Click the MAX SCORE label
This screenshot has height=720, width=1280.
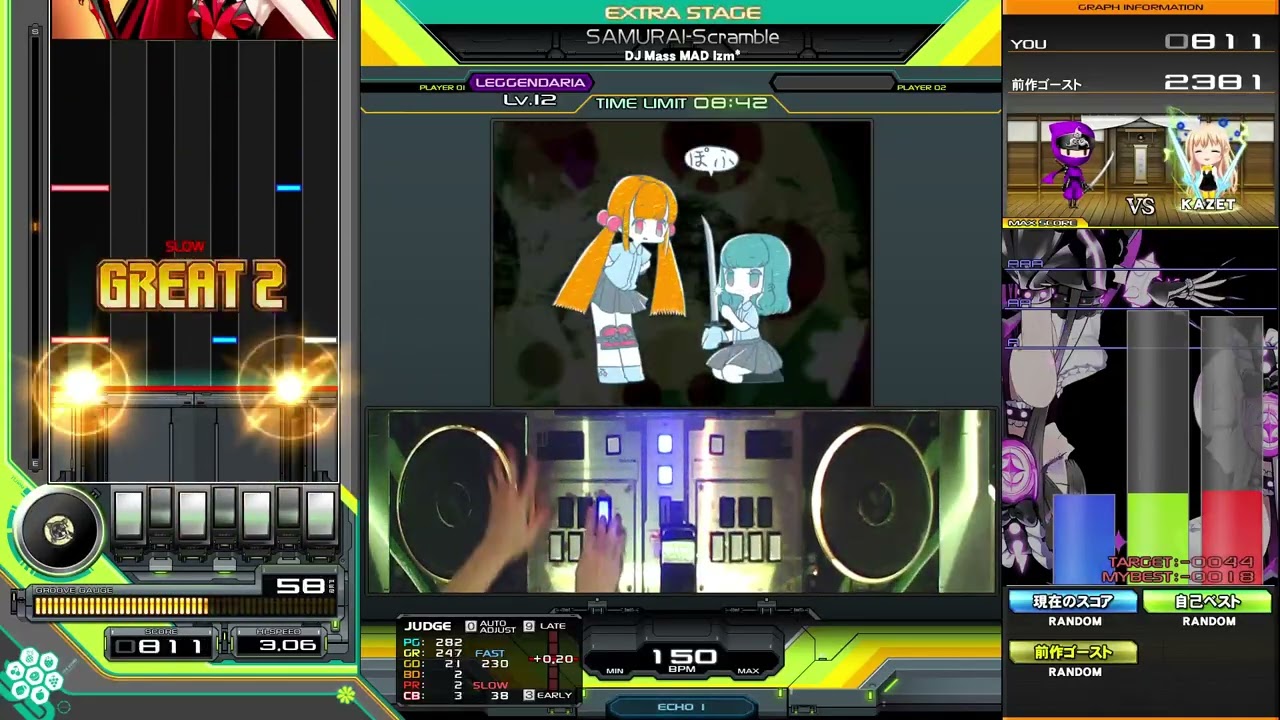(x=1042, y=223)
